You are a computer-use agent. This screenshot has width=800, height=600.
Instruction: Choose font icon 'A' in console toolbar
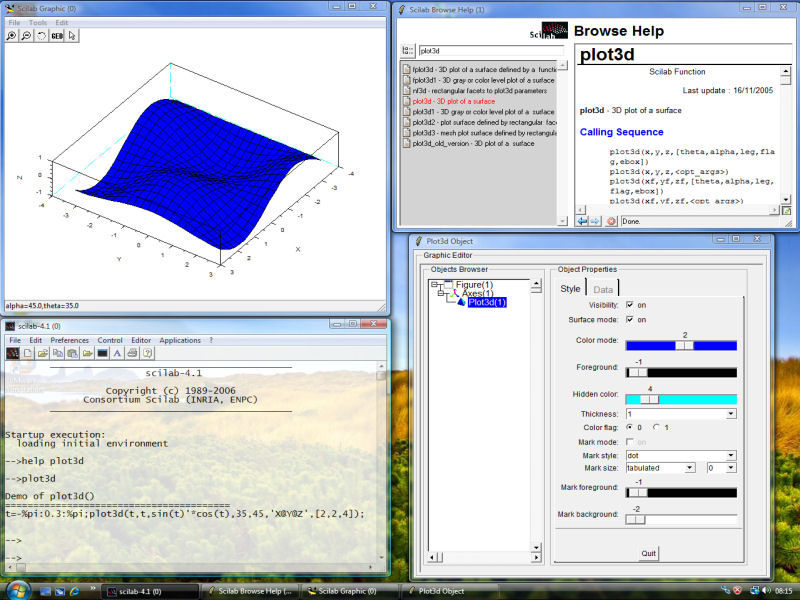tap(117, 353)
